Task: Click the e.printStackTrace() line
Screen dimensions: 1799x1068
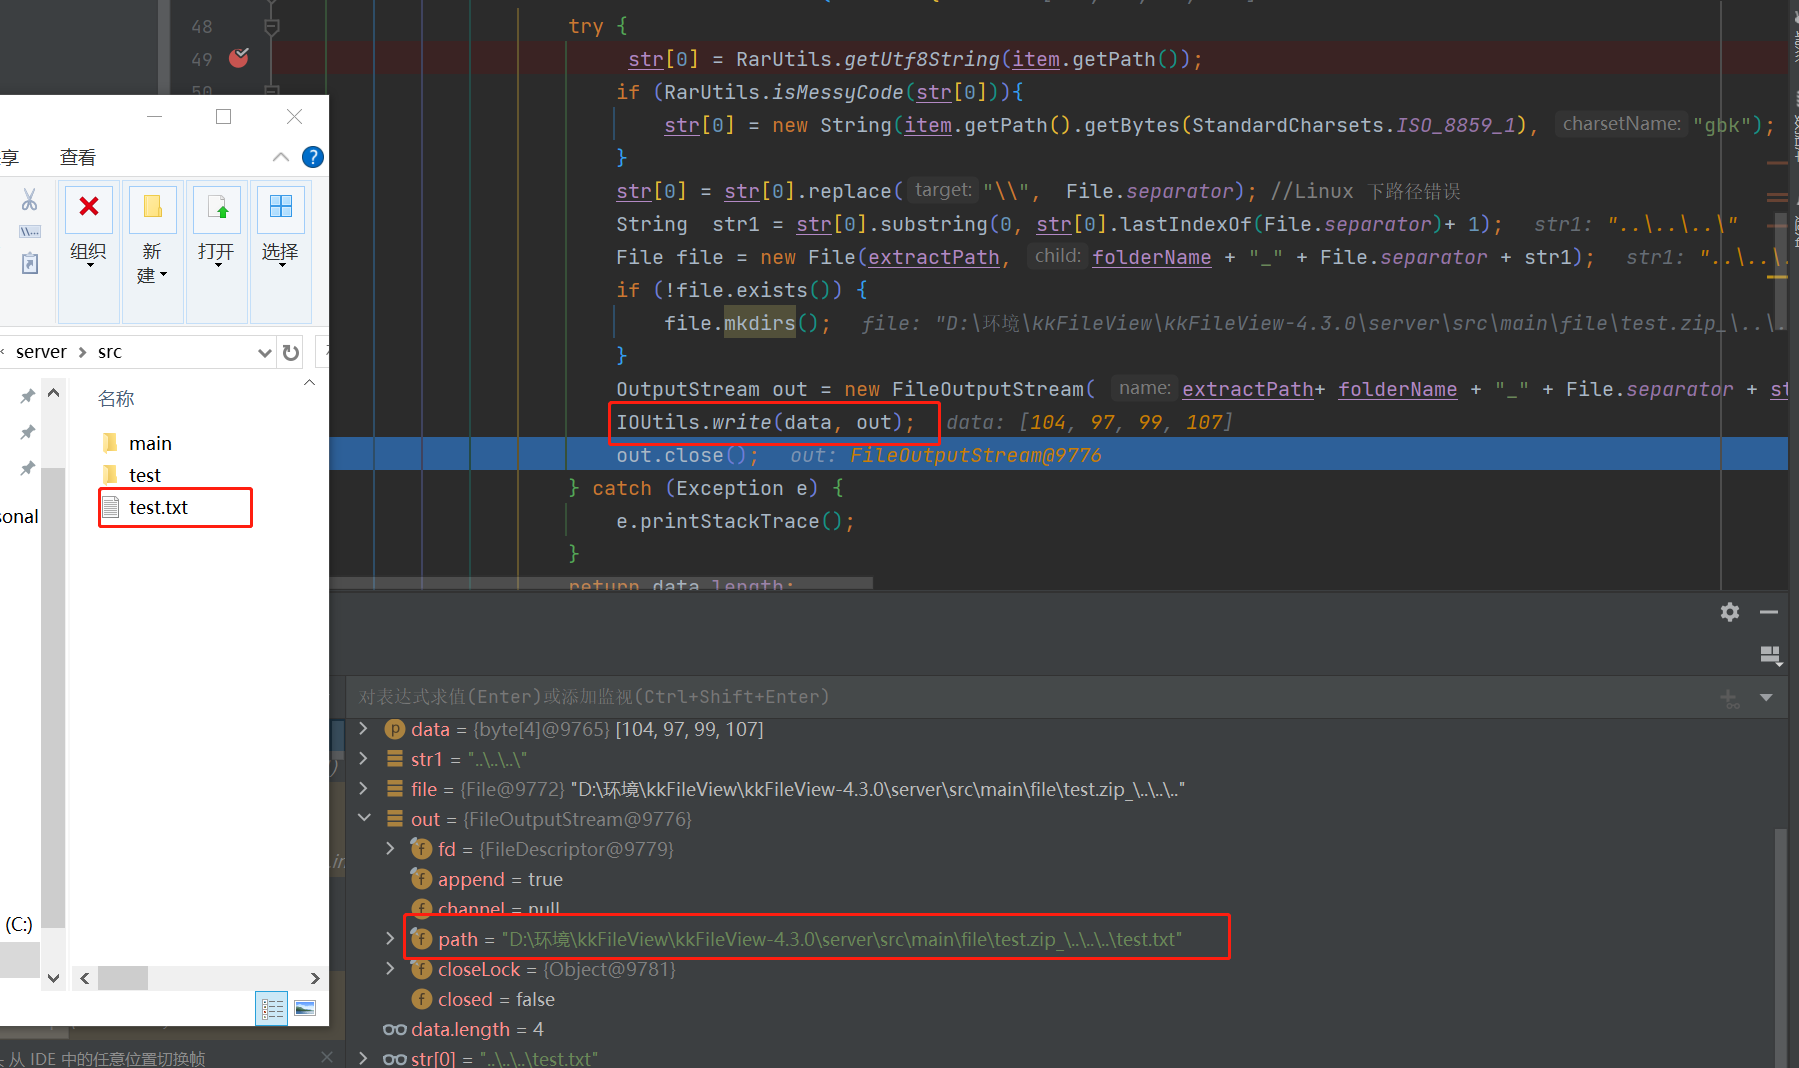Action: [735, 521]
